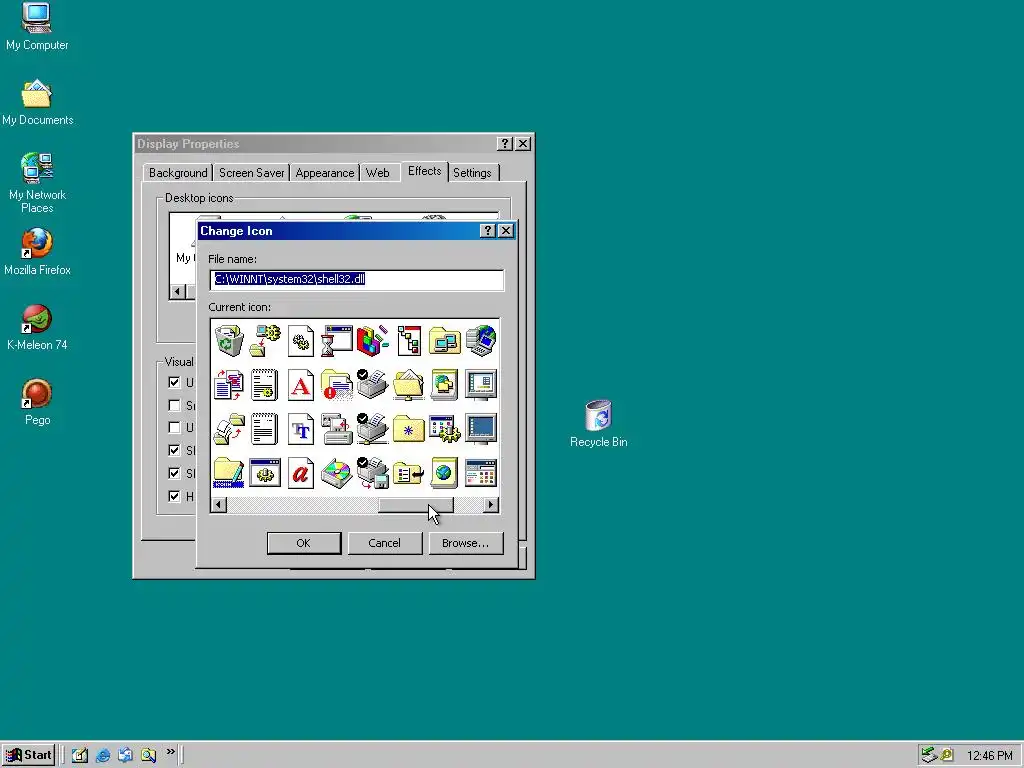The image size is (1024, 768).
Task: Expand hidden Quick Launch items chevron
Action: tap(170, 752)
